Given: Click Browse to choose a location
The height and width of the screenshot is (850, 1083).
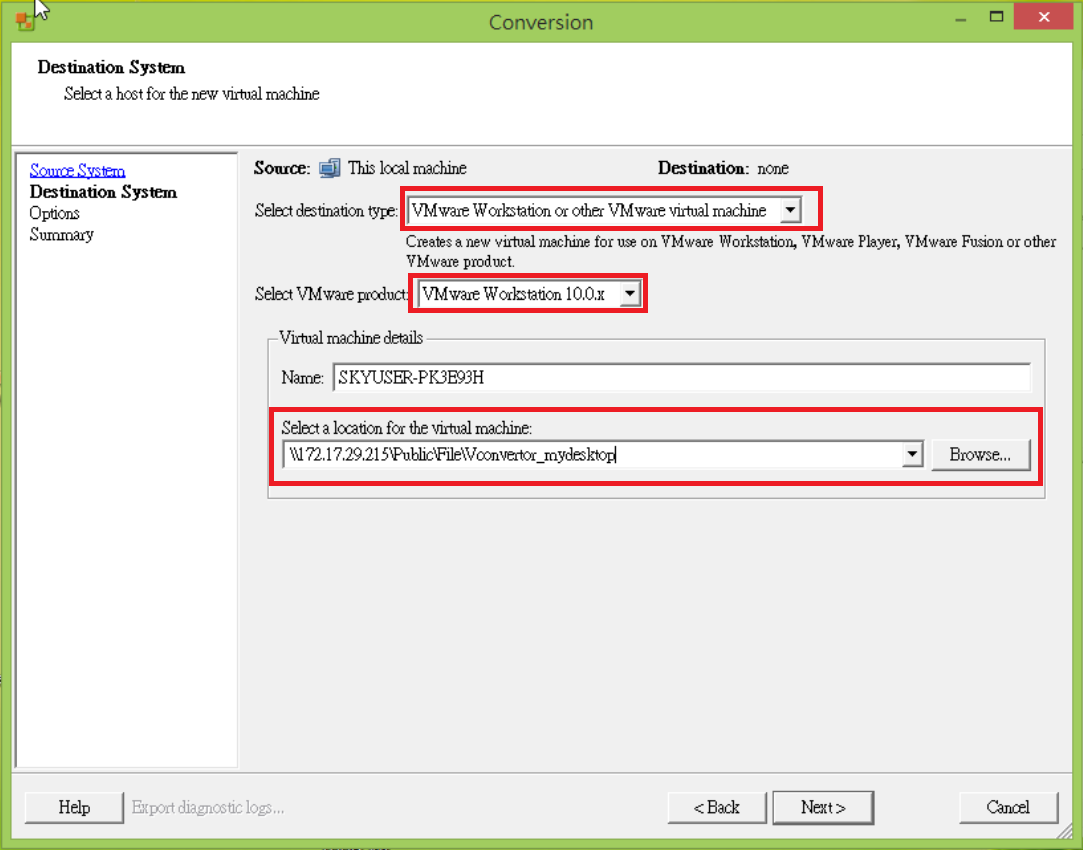Looking at the screenshot, I should [980, 455].
